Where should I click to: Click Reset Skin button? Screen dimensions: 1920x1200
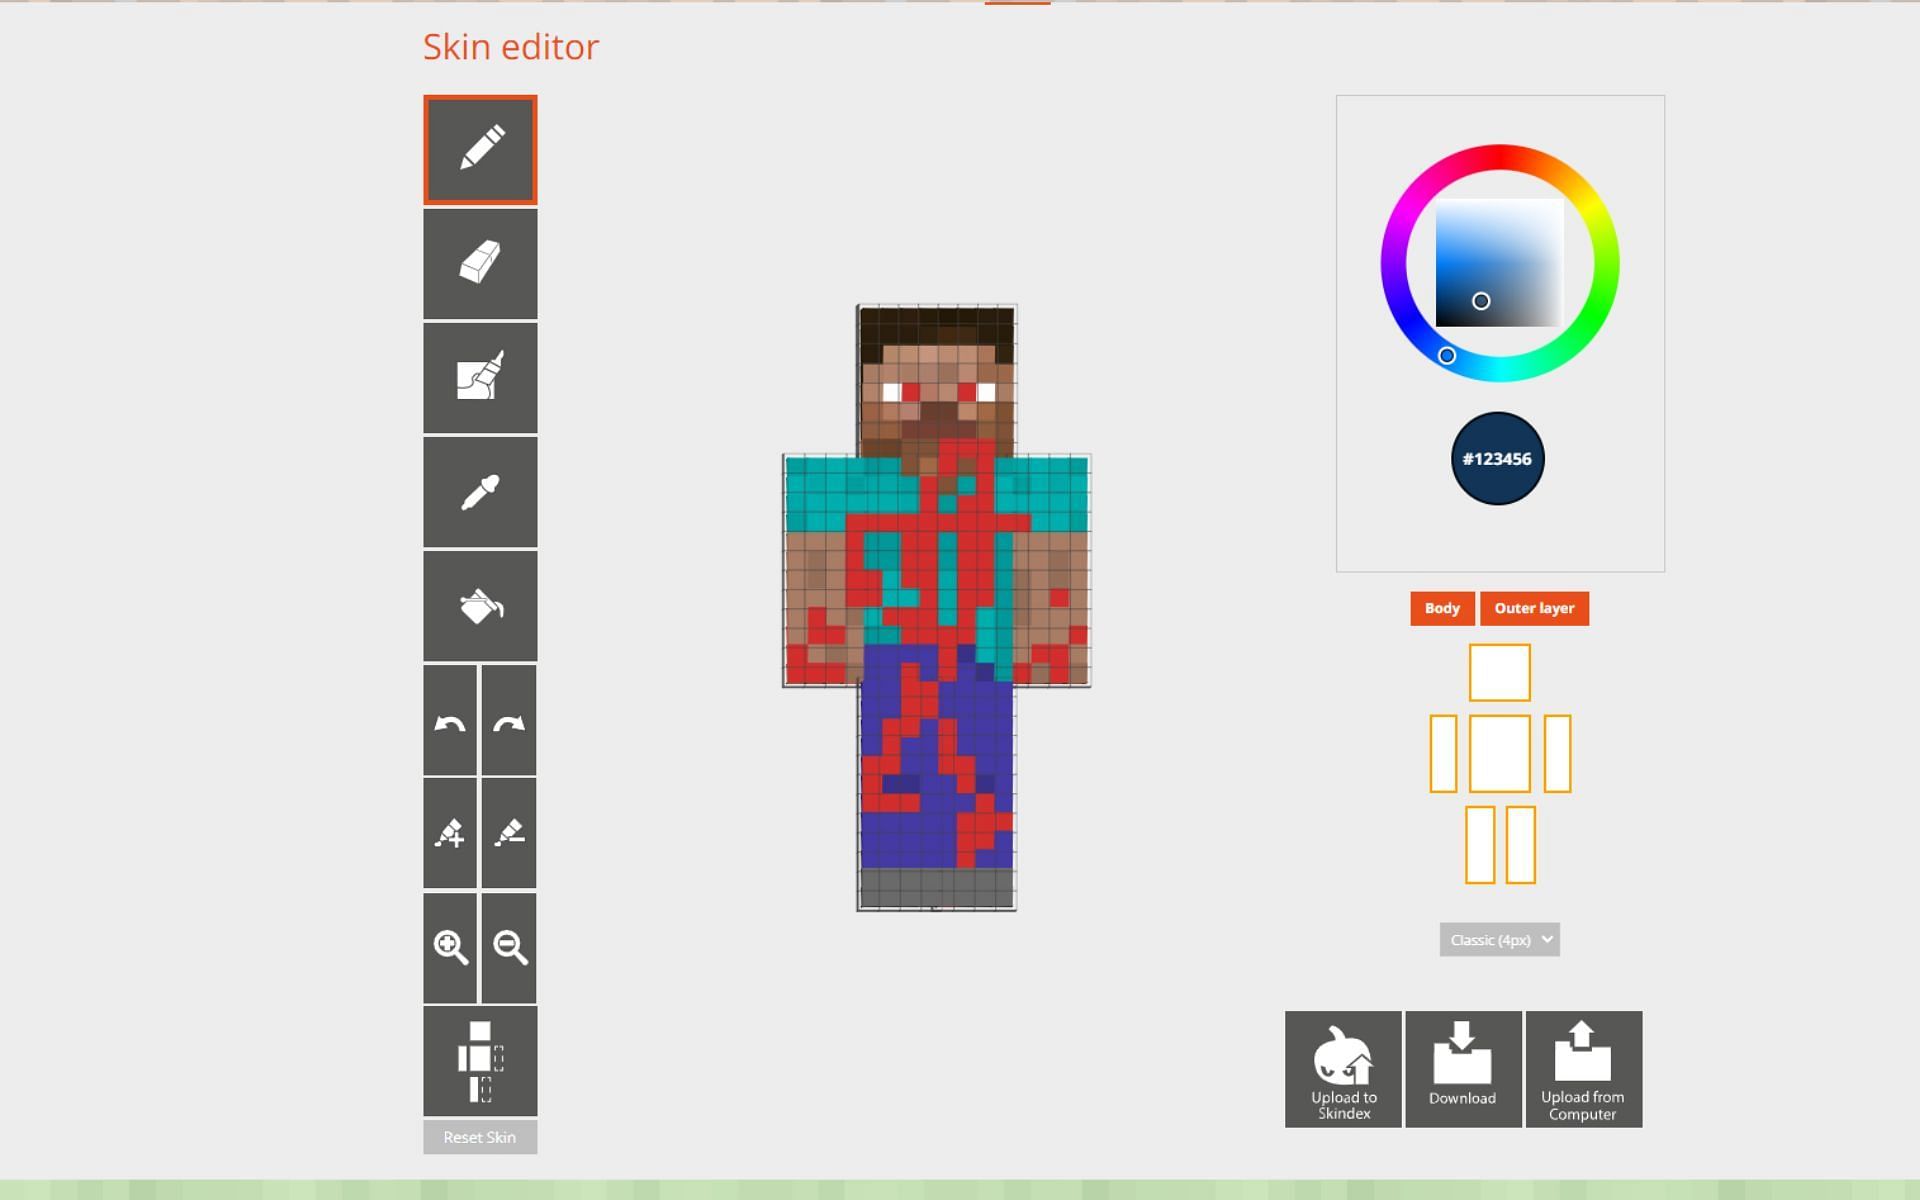478,1134
